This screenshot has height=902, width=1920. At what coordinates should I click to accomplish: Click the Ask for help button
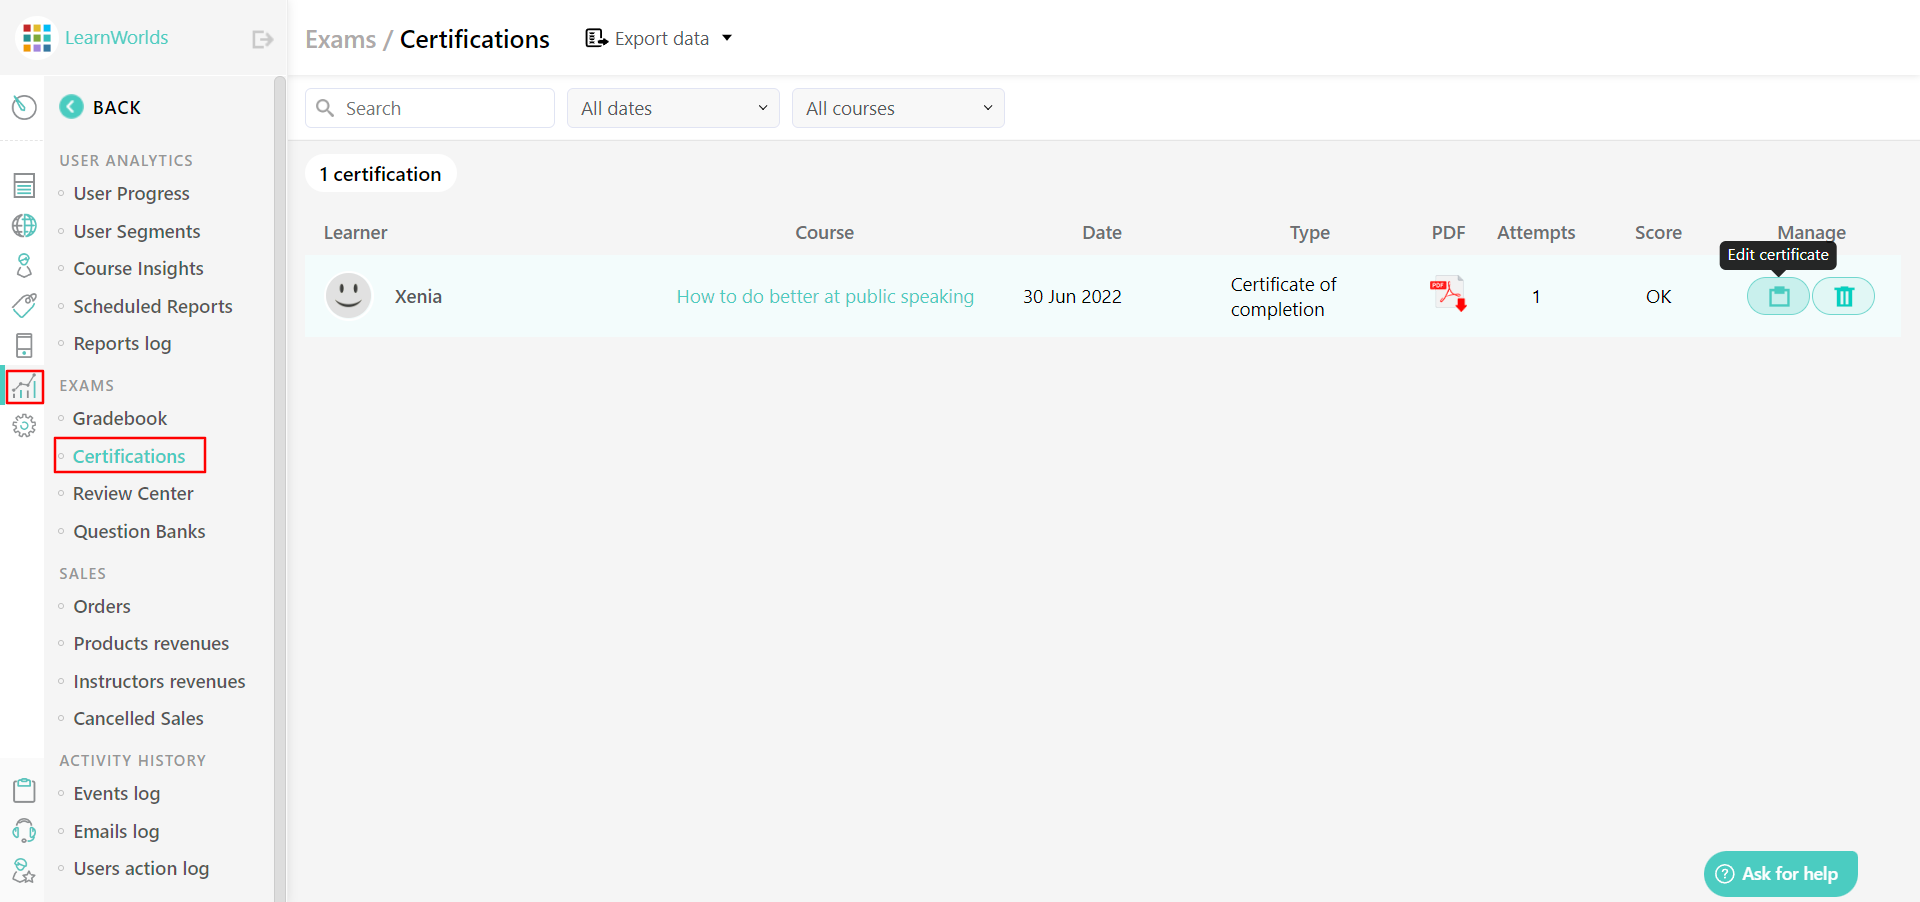point(1780,873)
